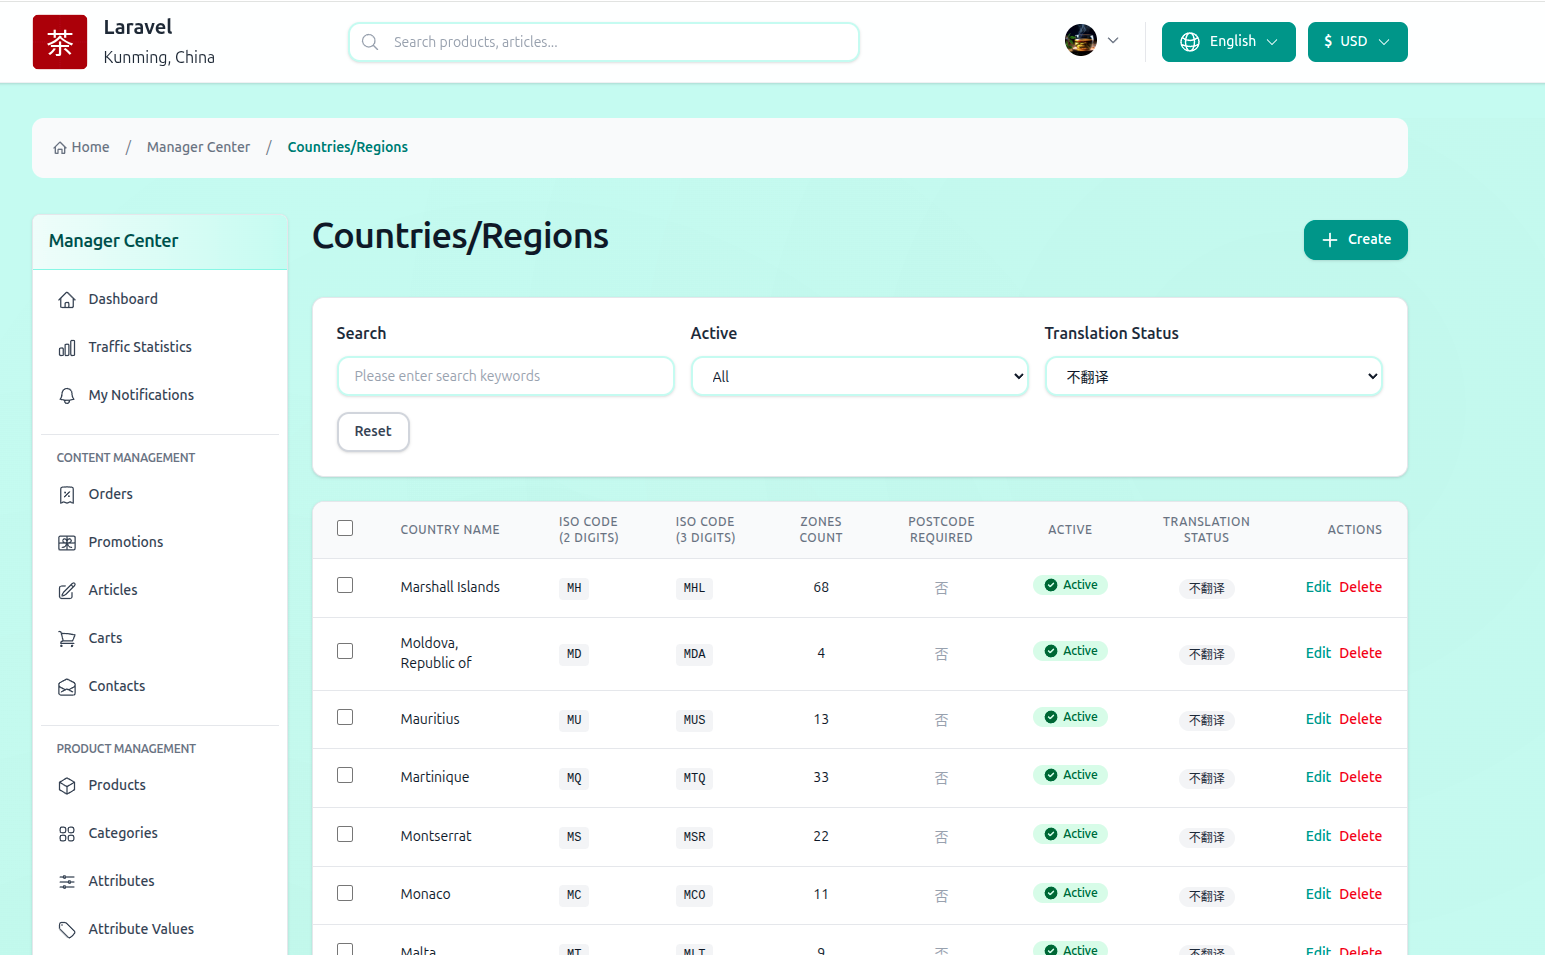This screenshot has height=955, width=1545.
Task: Click the Traffic Statistics bar chart icon
Action: click(67, 348)
